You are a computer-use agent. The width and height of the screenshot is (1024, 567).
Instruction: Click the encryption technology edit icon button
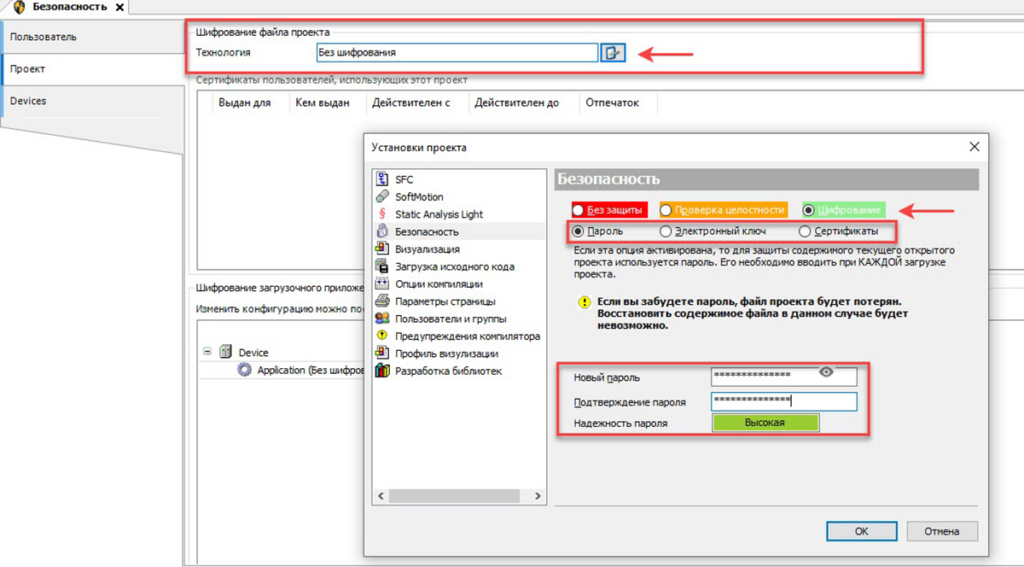pos(612,53)
